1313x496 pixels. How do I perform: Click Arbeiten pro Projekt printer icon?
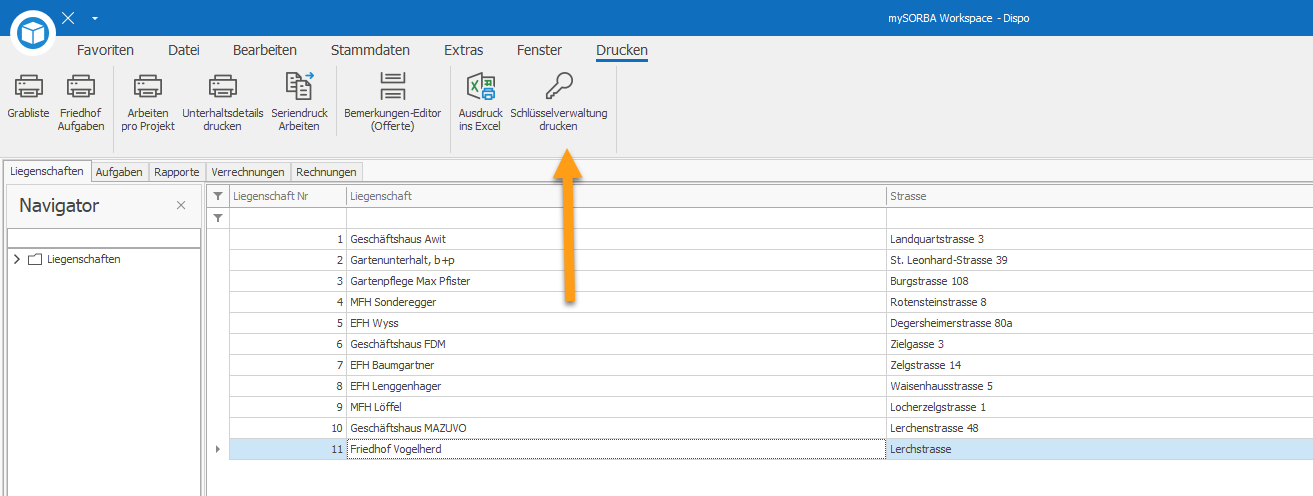(148, 87)
